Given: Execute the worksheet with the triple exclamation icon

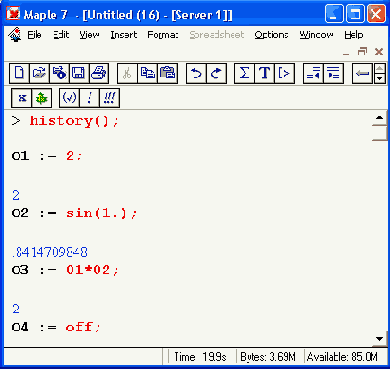Looking at the screenshot, I should pyautogui.click(x=109, y=98).
